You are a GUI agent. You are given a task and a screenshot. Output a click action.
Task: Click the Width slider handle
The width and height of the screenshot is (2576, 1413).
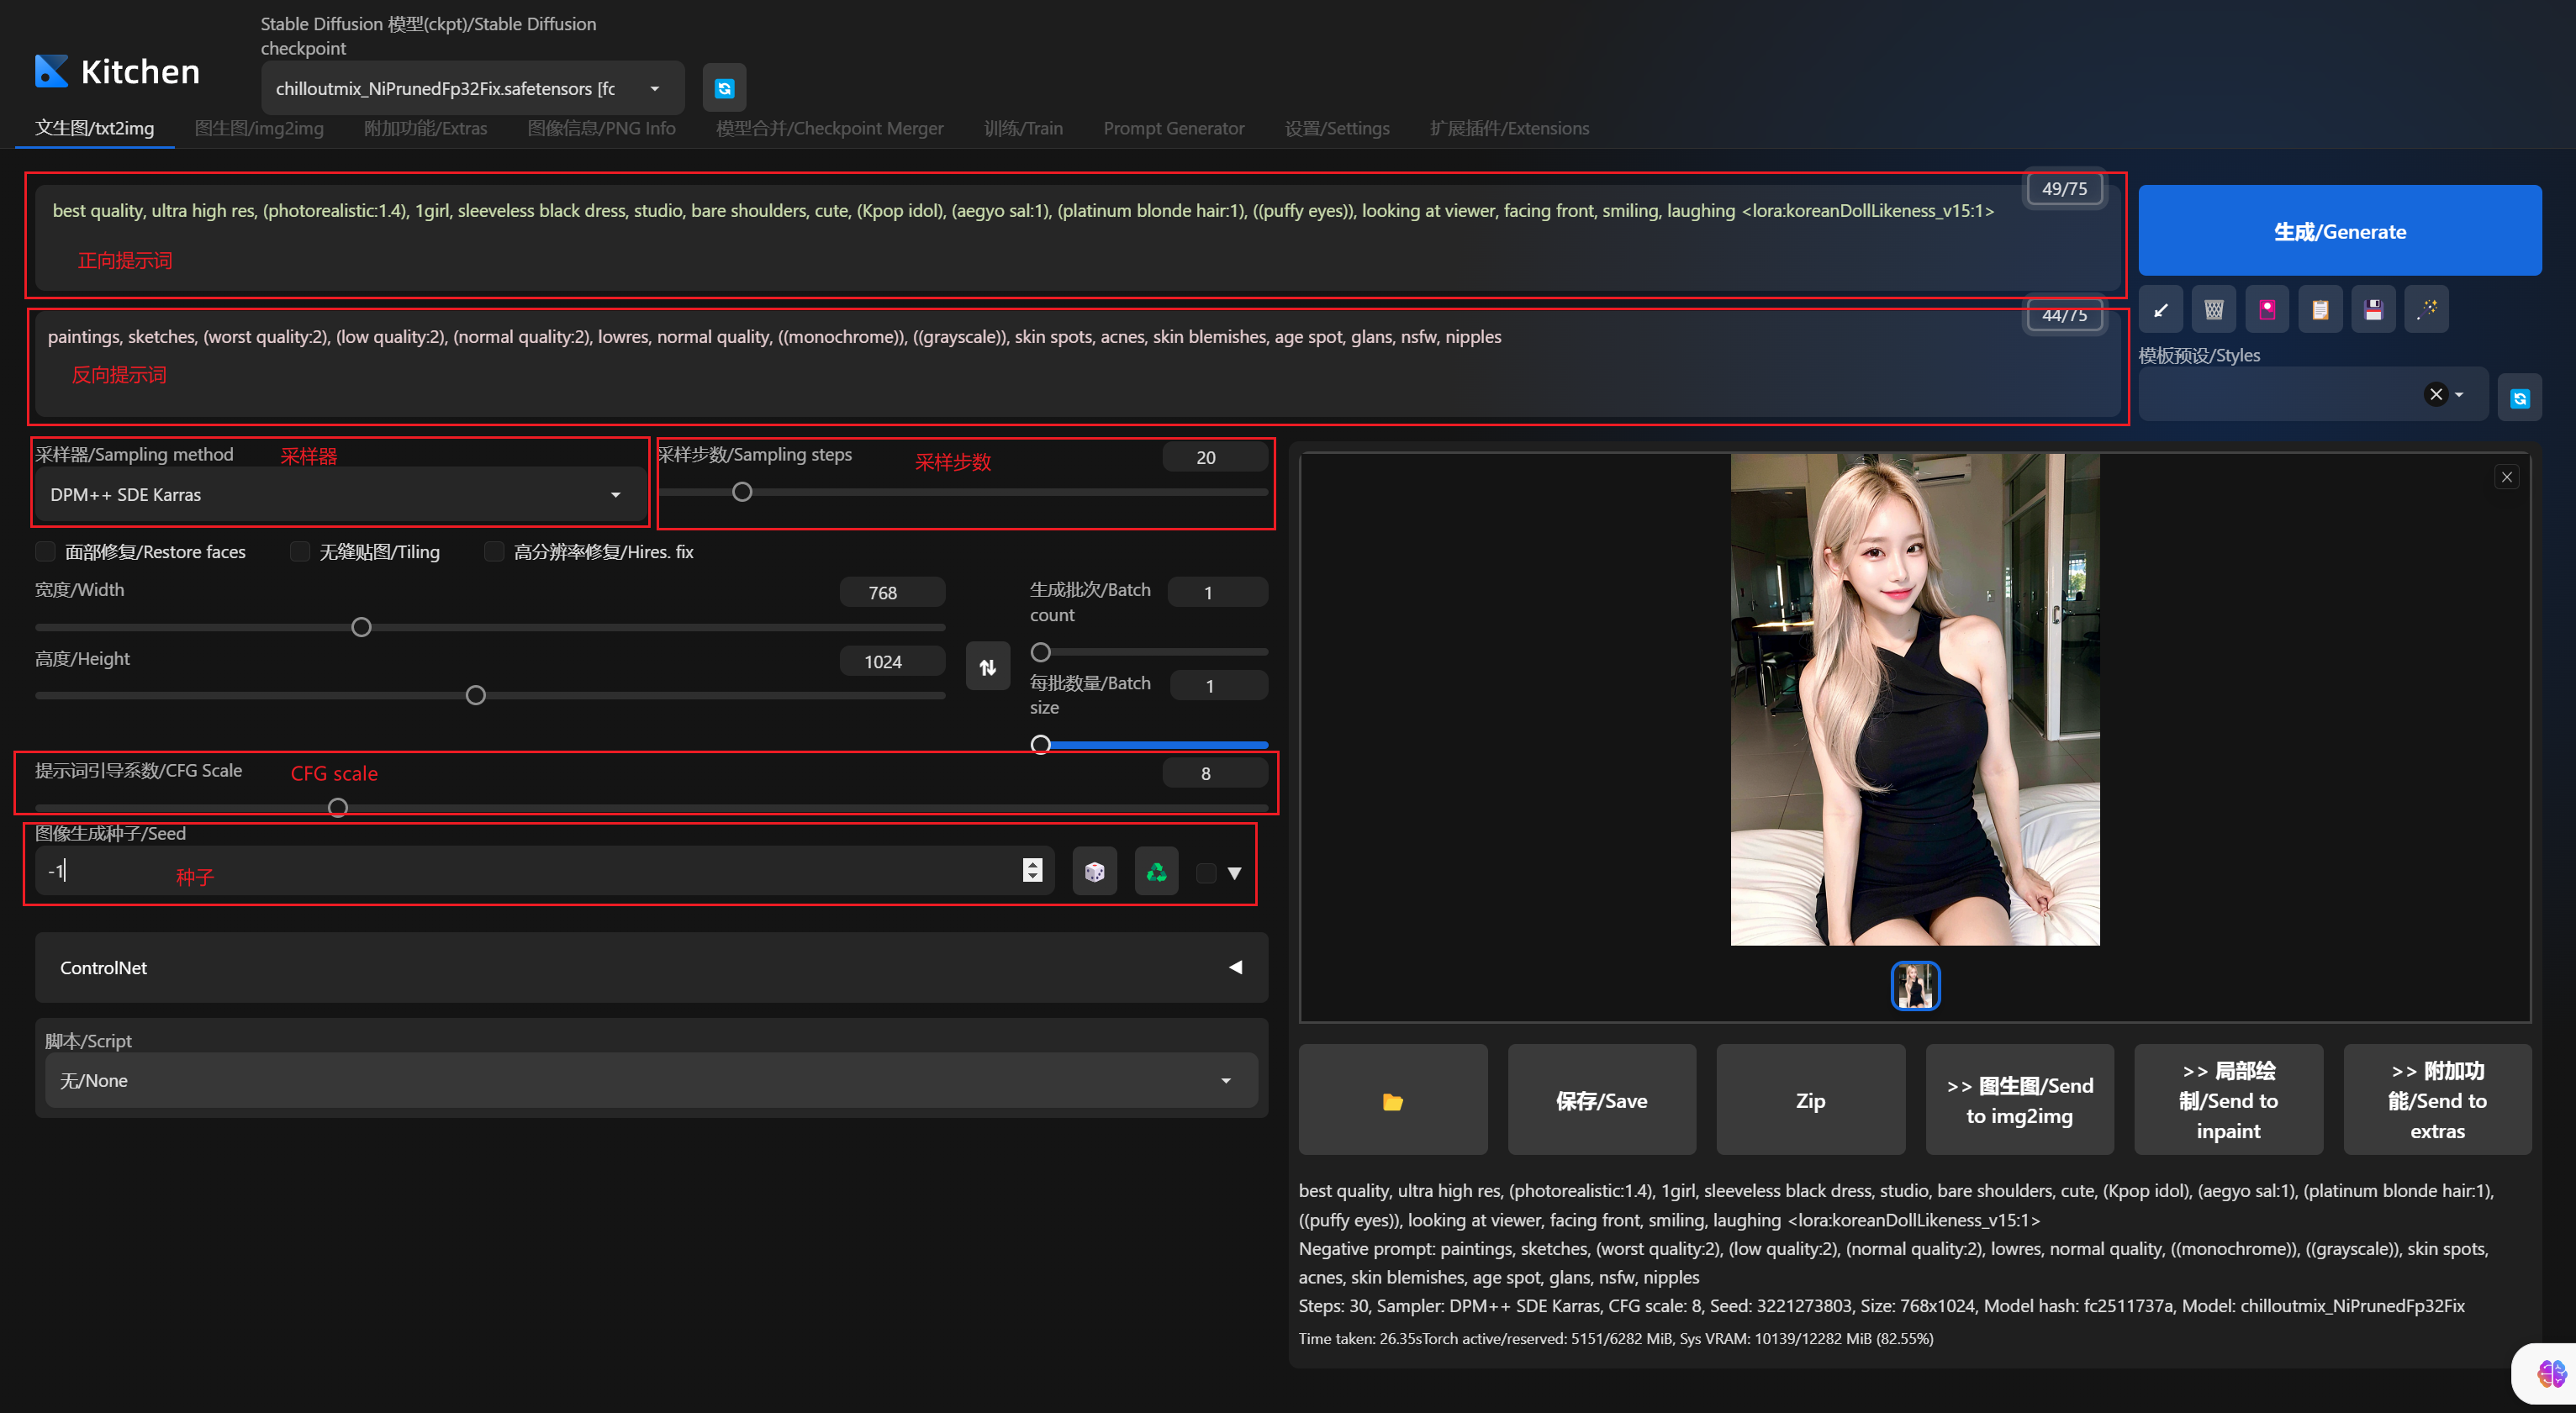[361, 627]
